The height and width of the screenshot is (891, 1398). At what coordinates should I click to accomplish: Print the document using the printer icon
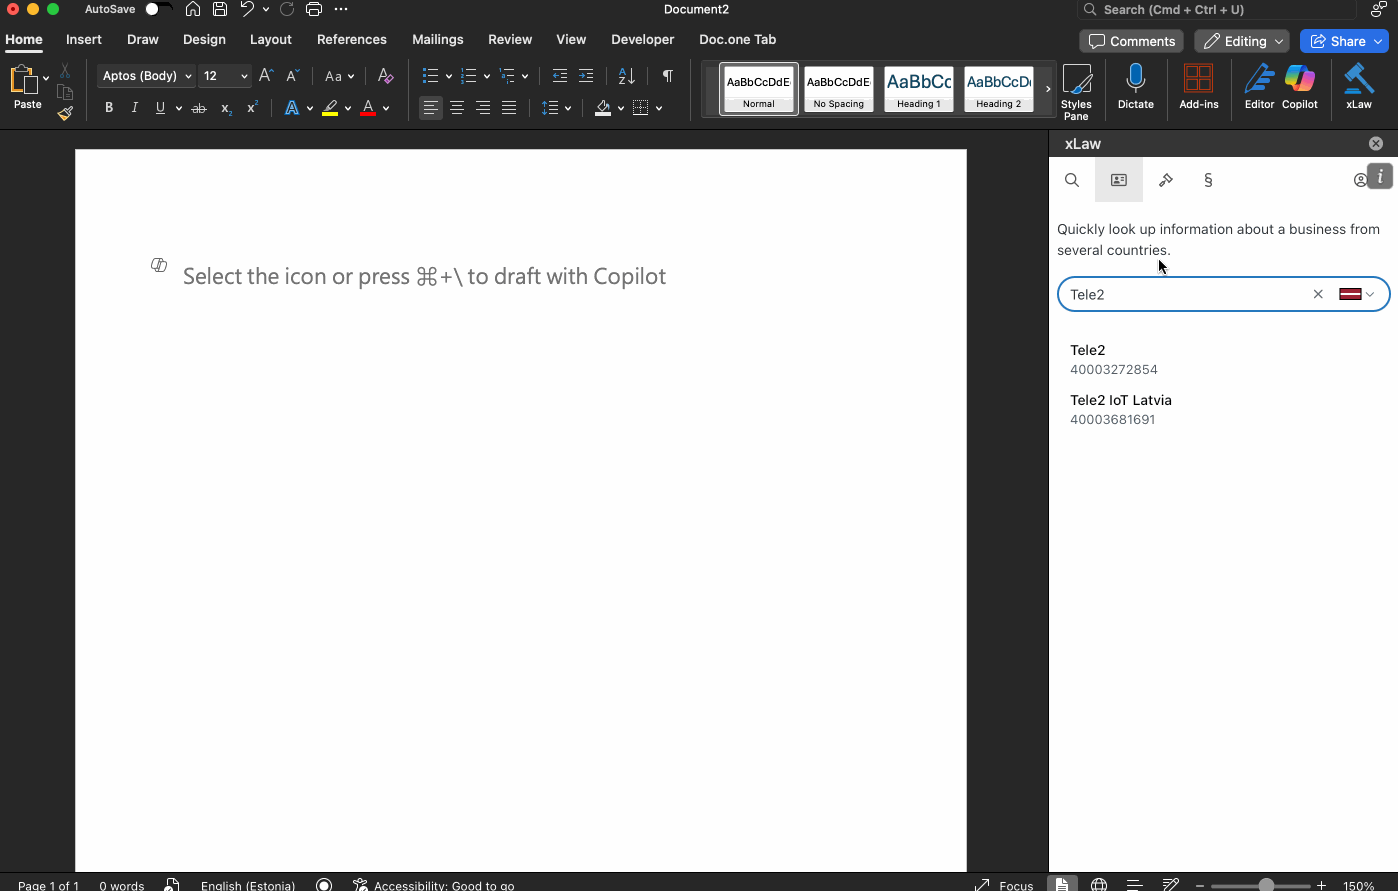(314, 9)
